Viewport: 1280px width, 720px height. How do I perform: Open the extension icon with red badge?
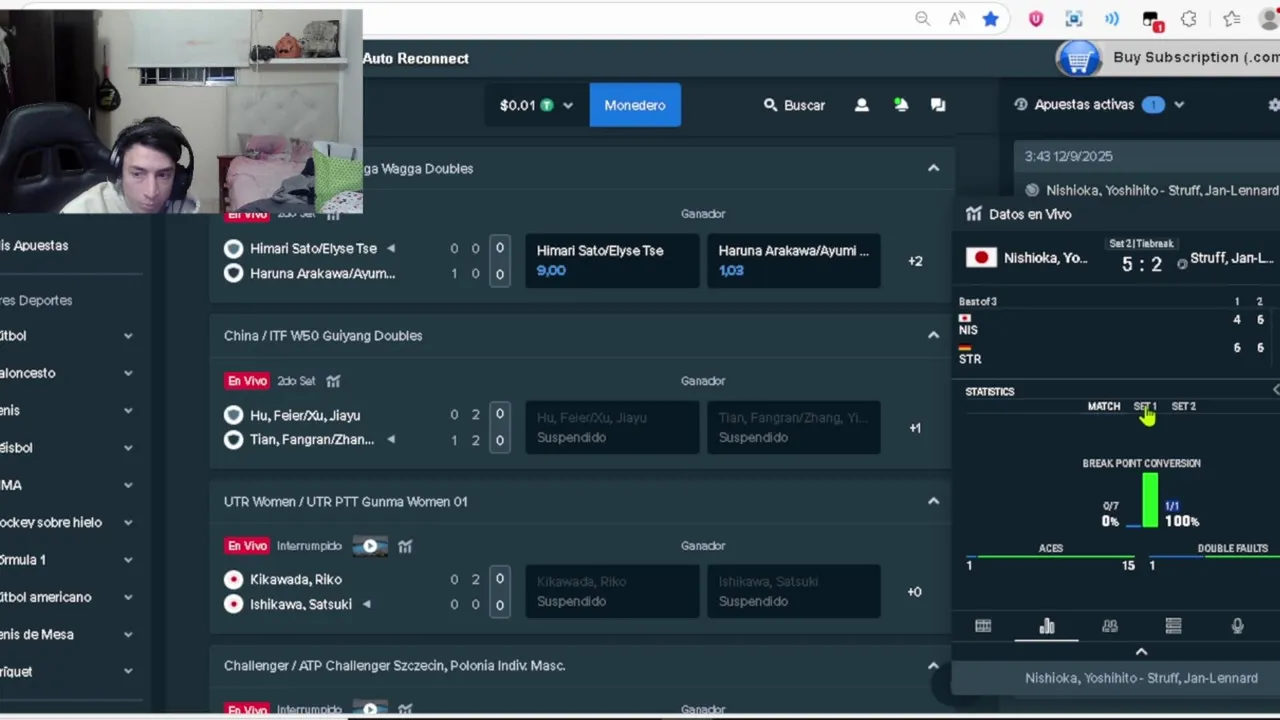tap(1151, 20)
